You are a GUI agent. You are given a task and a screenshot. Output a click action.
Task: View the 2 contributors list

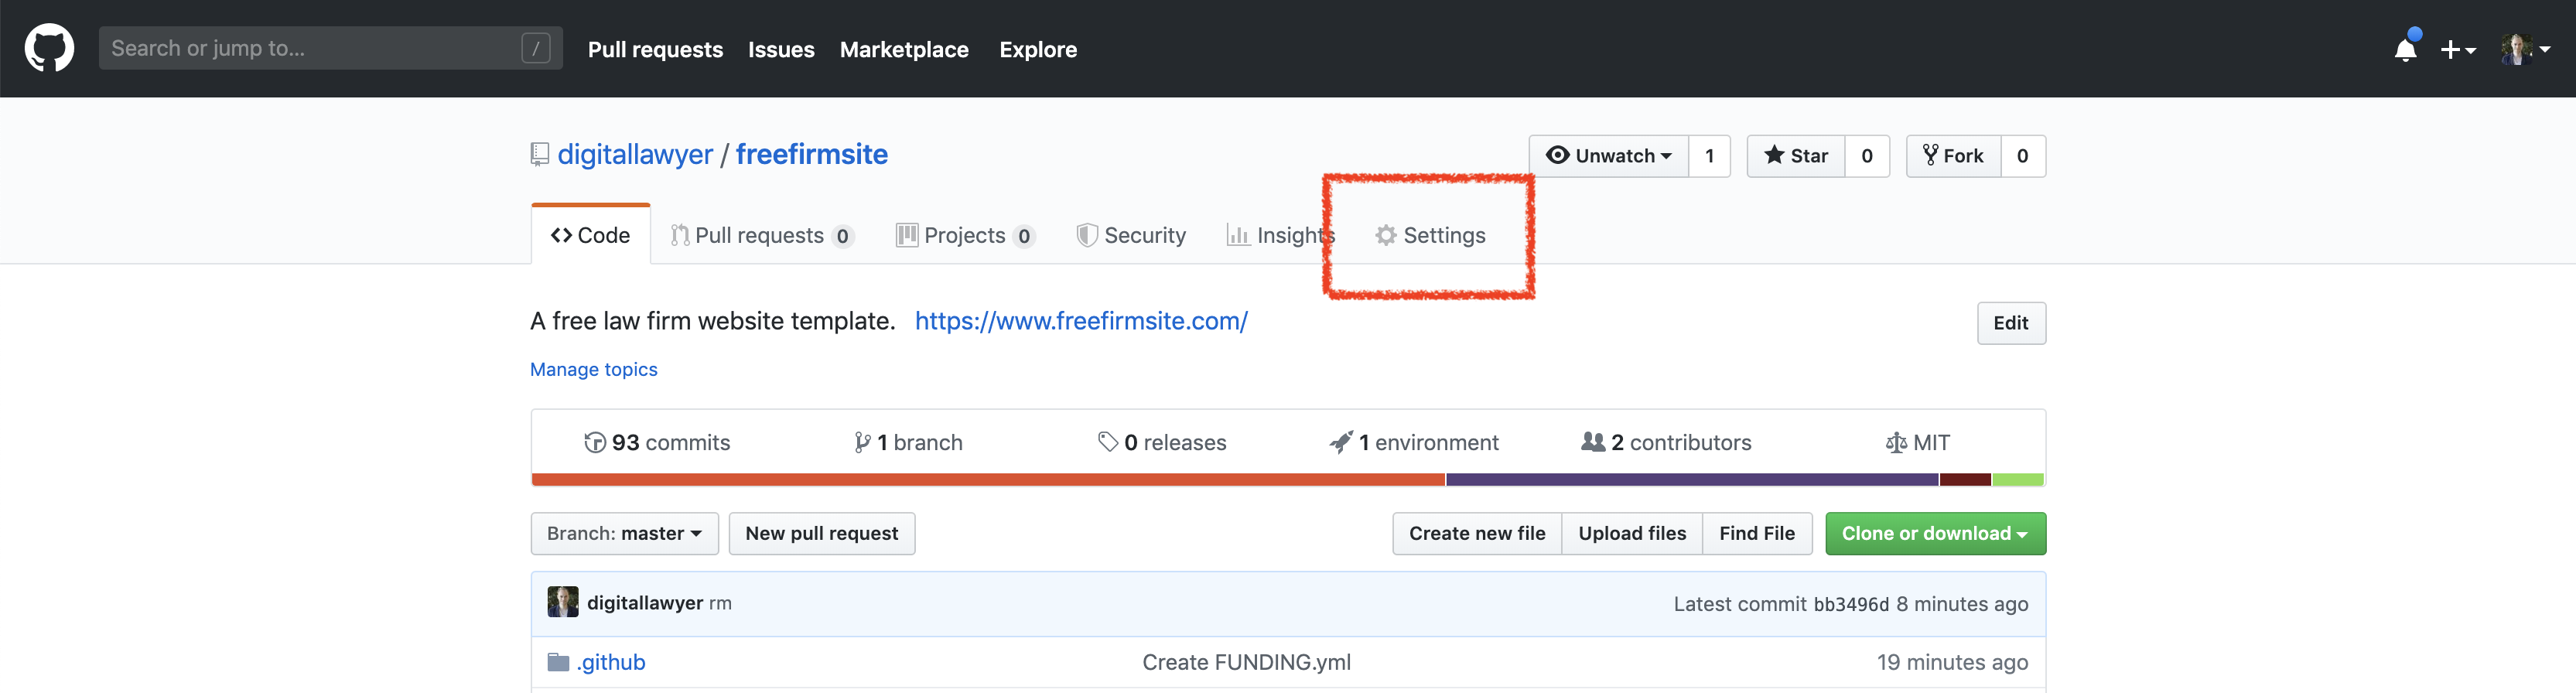1666,442
